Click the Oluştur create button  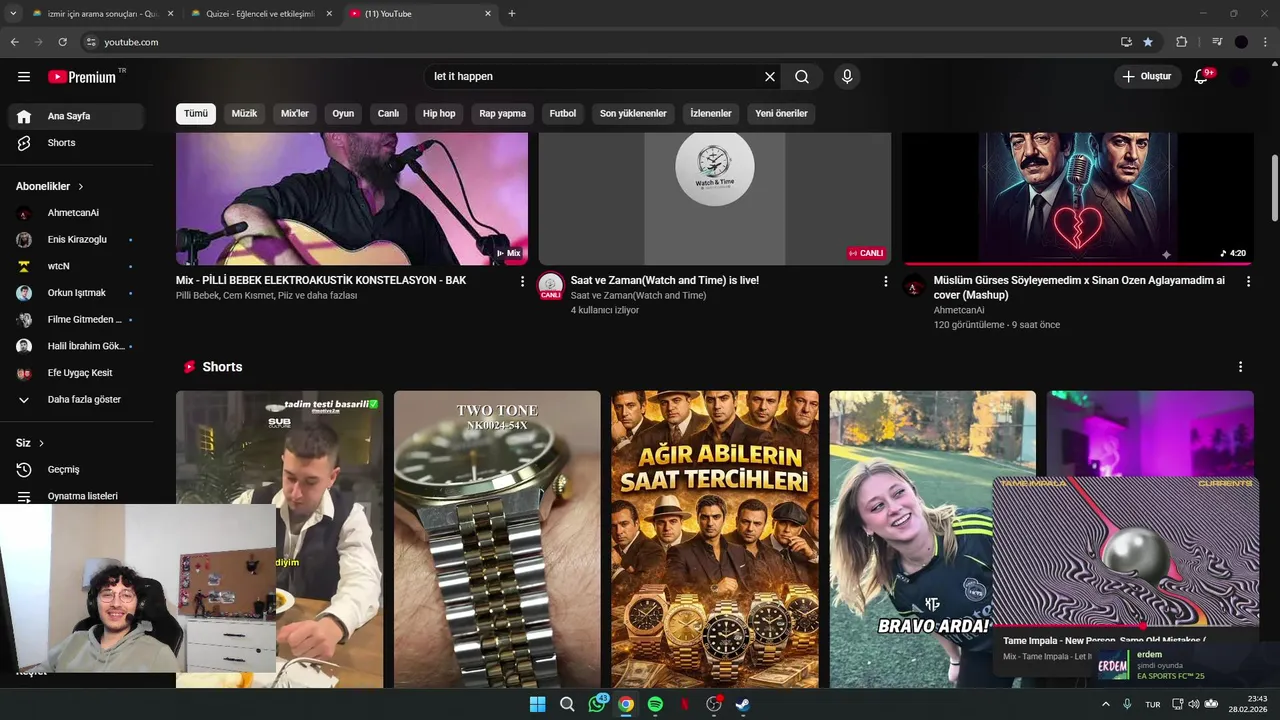[1146, 77]
